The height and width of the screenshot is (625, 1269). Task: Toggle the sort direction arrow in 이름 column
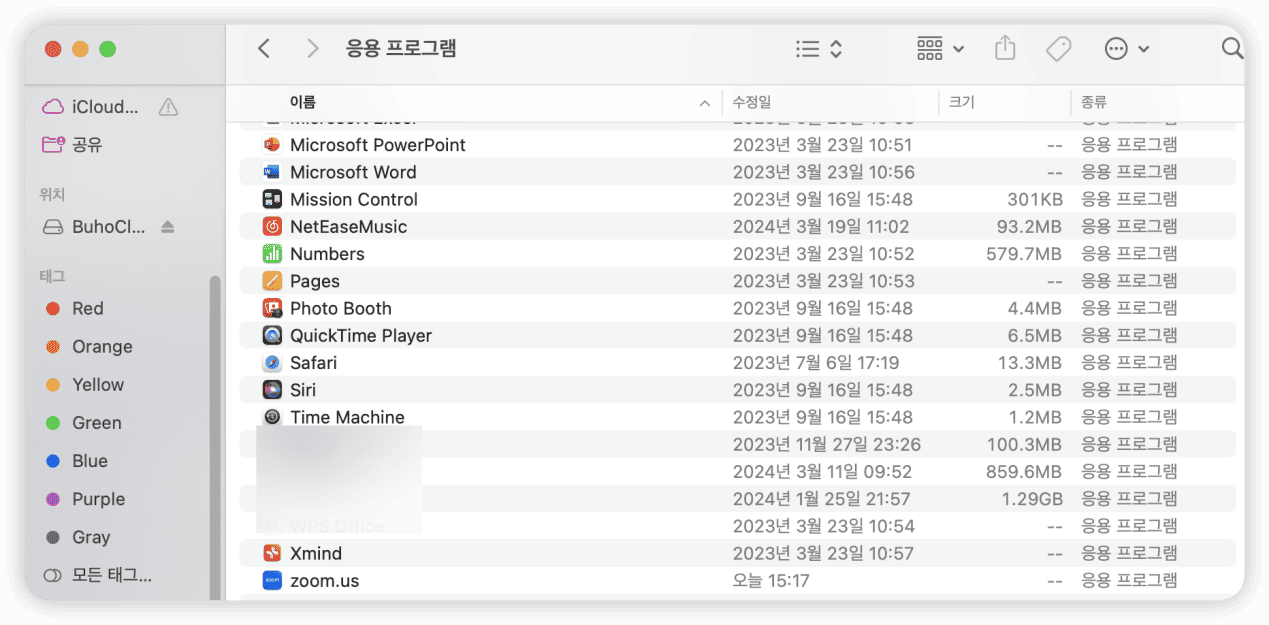705,103
